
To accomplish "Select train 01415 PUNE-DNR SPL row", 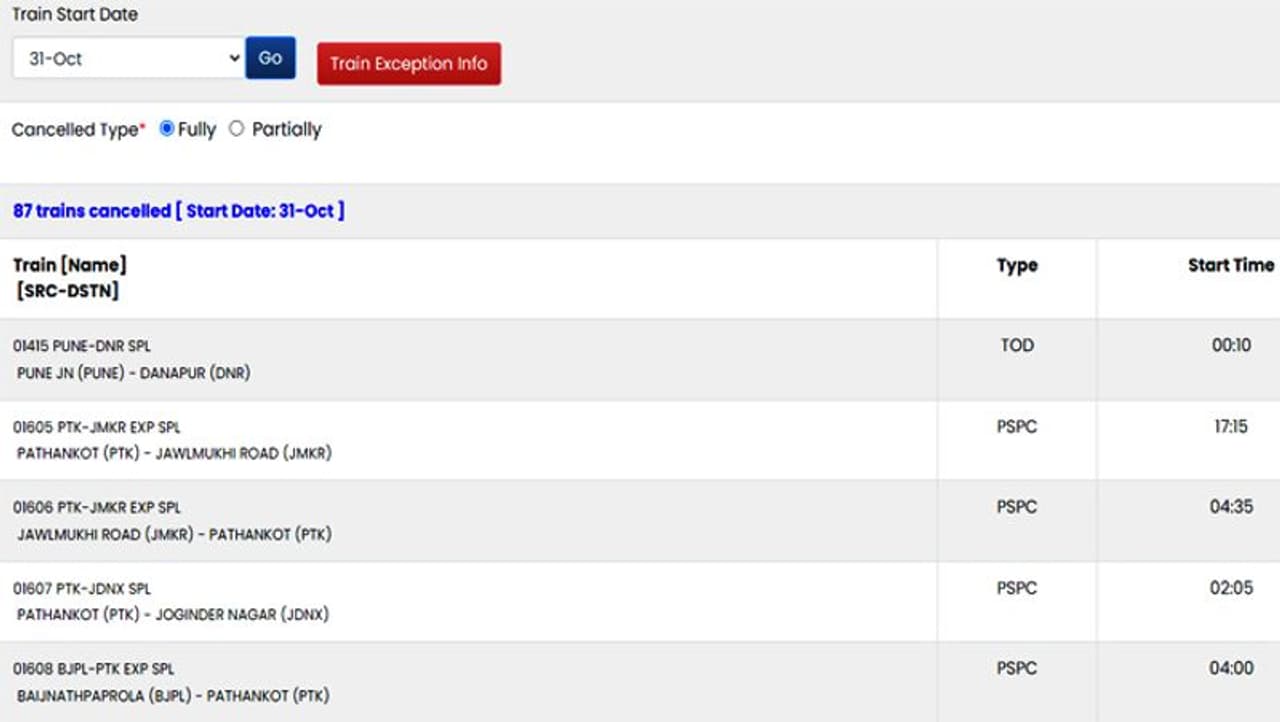I will point(82,346).
